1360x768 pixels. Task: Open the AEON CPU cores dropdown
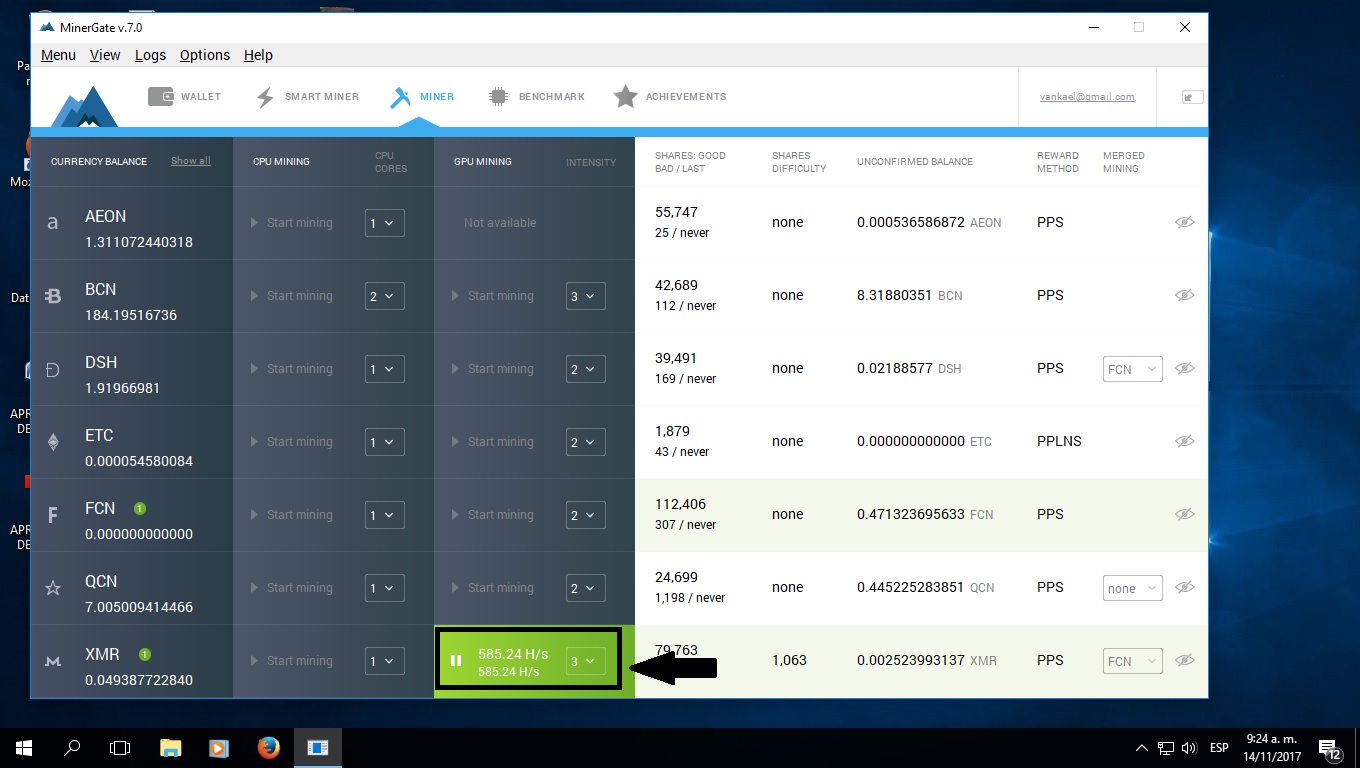pos(385,223)
